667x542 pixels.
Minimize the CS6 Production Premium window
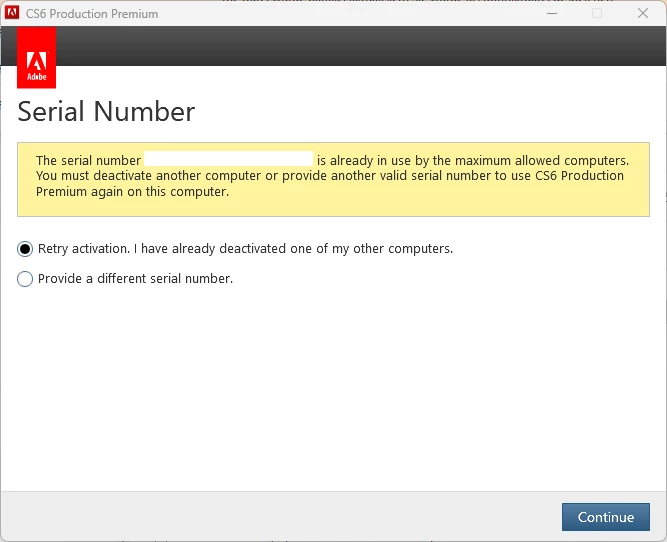552,13
